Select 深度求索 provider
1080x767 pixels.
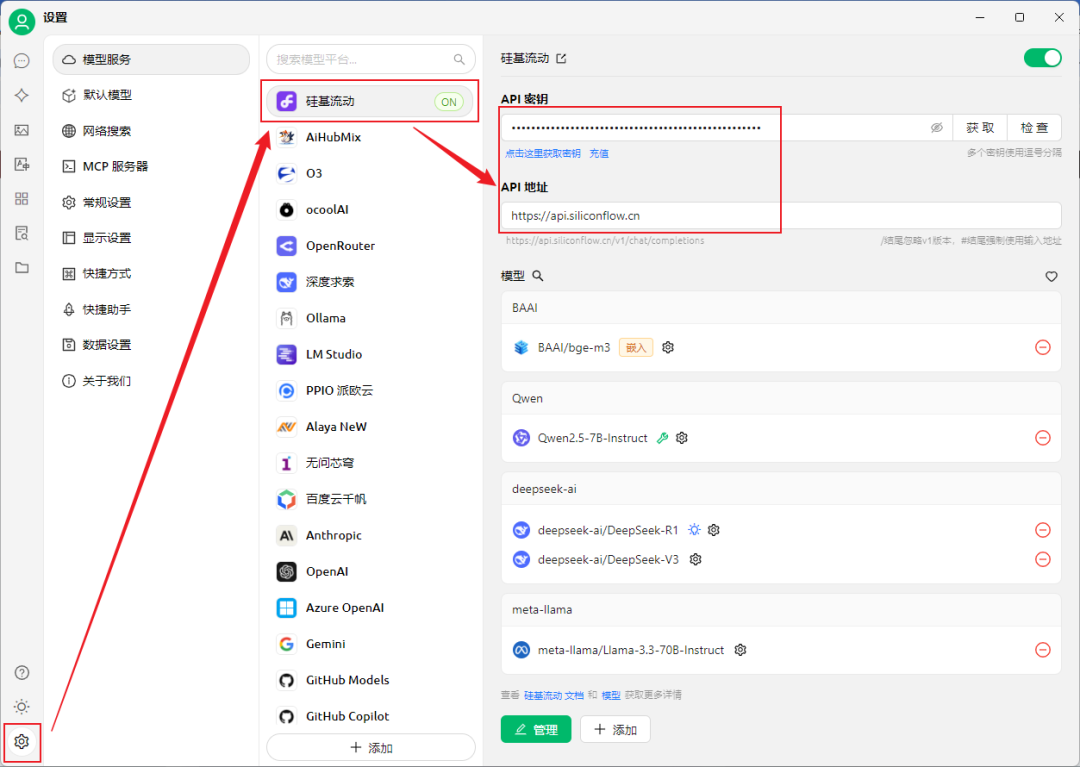(371, 282)
